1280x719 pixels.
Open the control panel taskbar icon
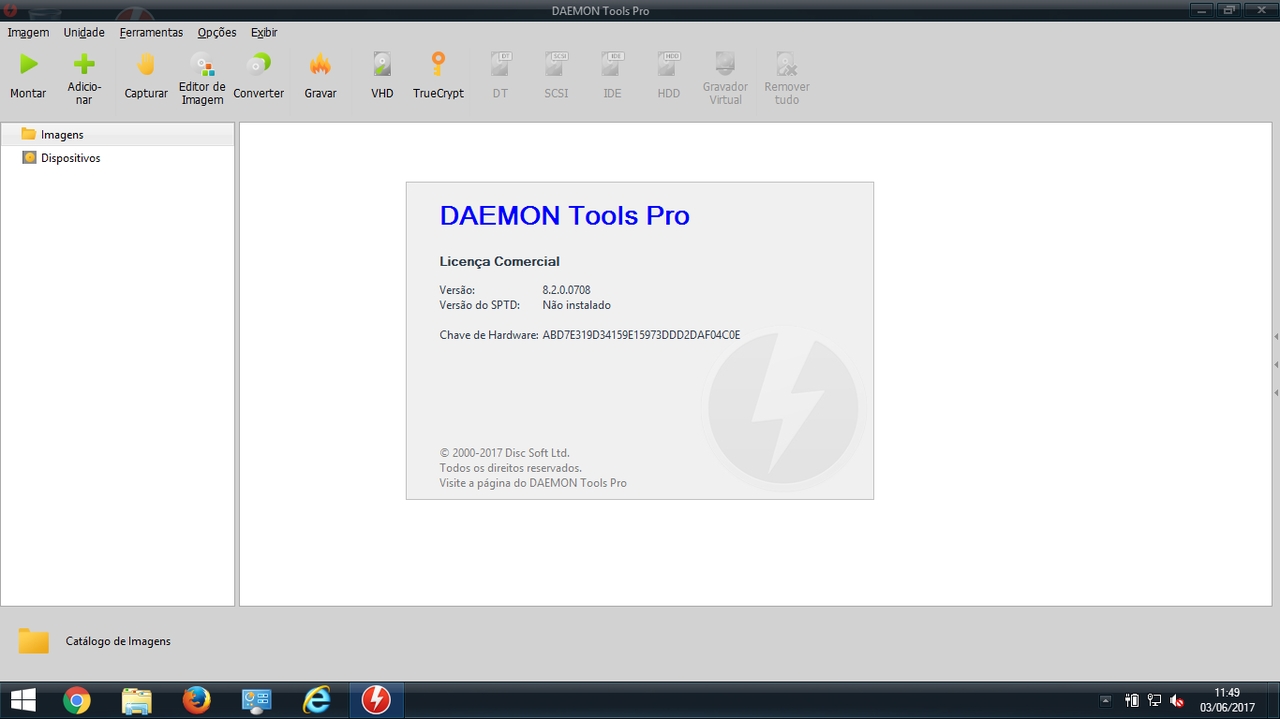(257, 700)
